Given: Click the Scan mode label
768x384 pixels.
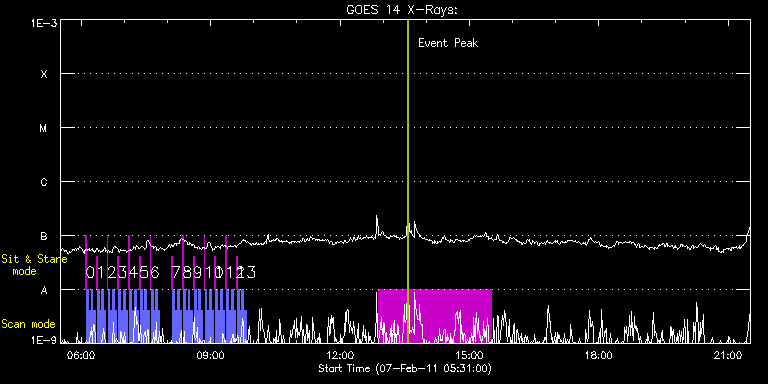Looking at the screenshot, I should click(x=28, y=324).
